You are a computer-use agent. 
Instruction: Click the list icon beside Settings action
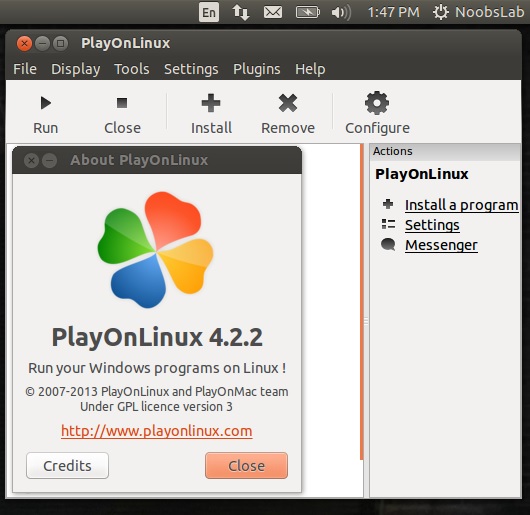click(x=388, y=224)
